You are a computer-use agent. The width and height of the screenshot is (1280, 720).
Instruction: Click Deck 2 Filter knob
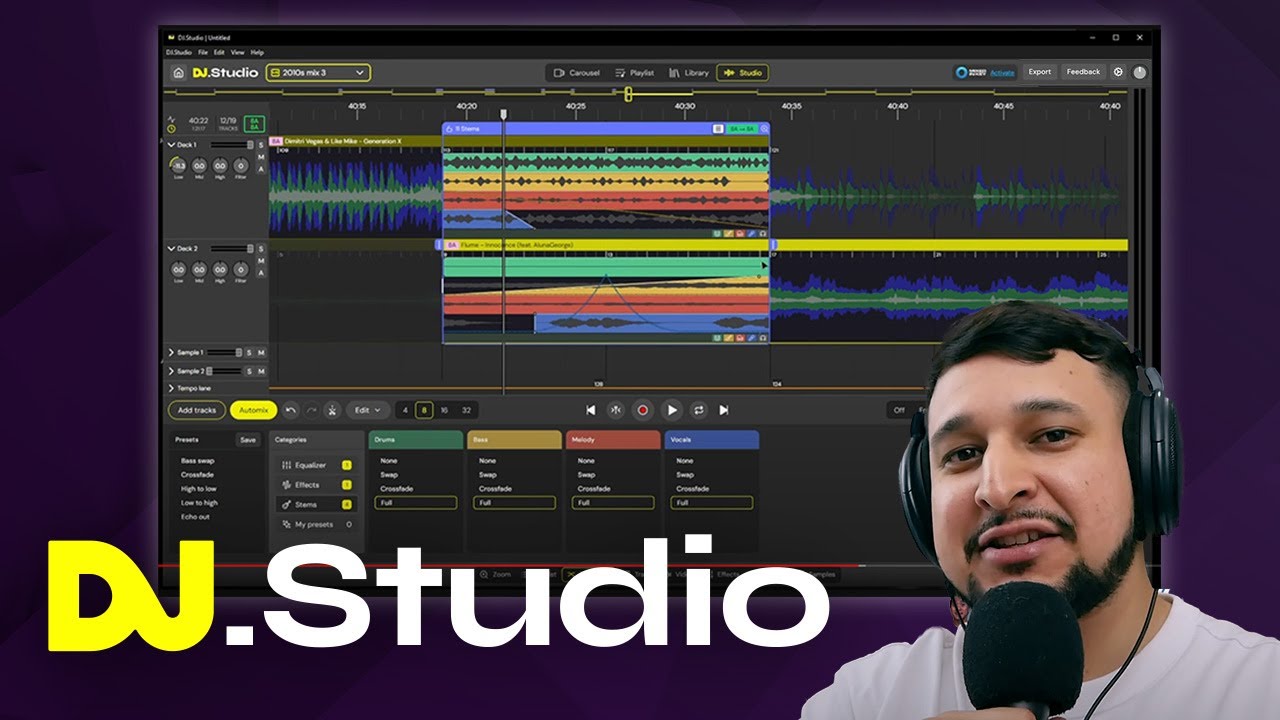[x=240, y=270]
